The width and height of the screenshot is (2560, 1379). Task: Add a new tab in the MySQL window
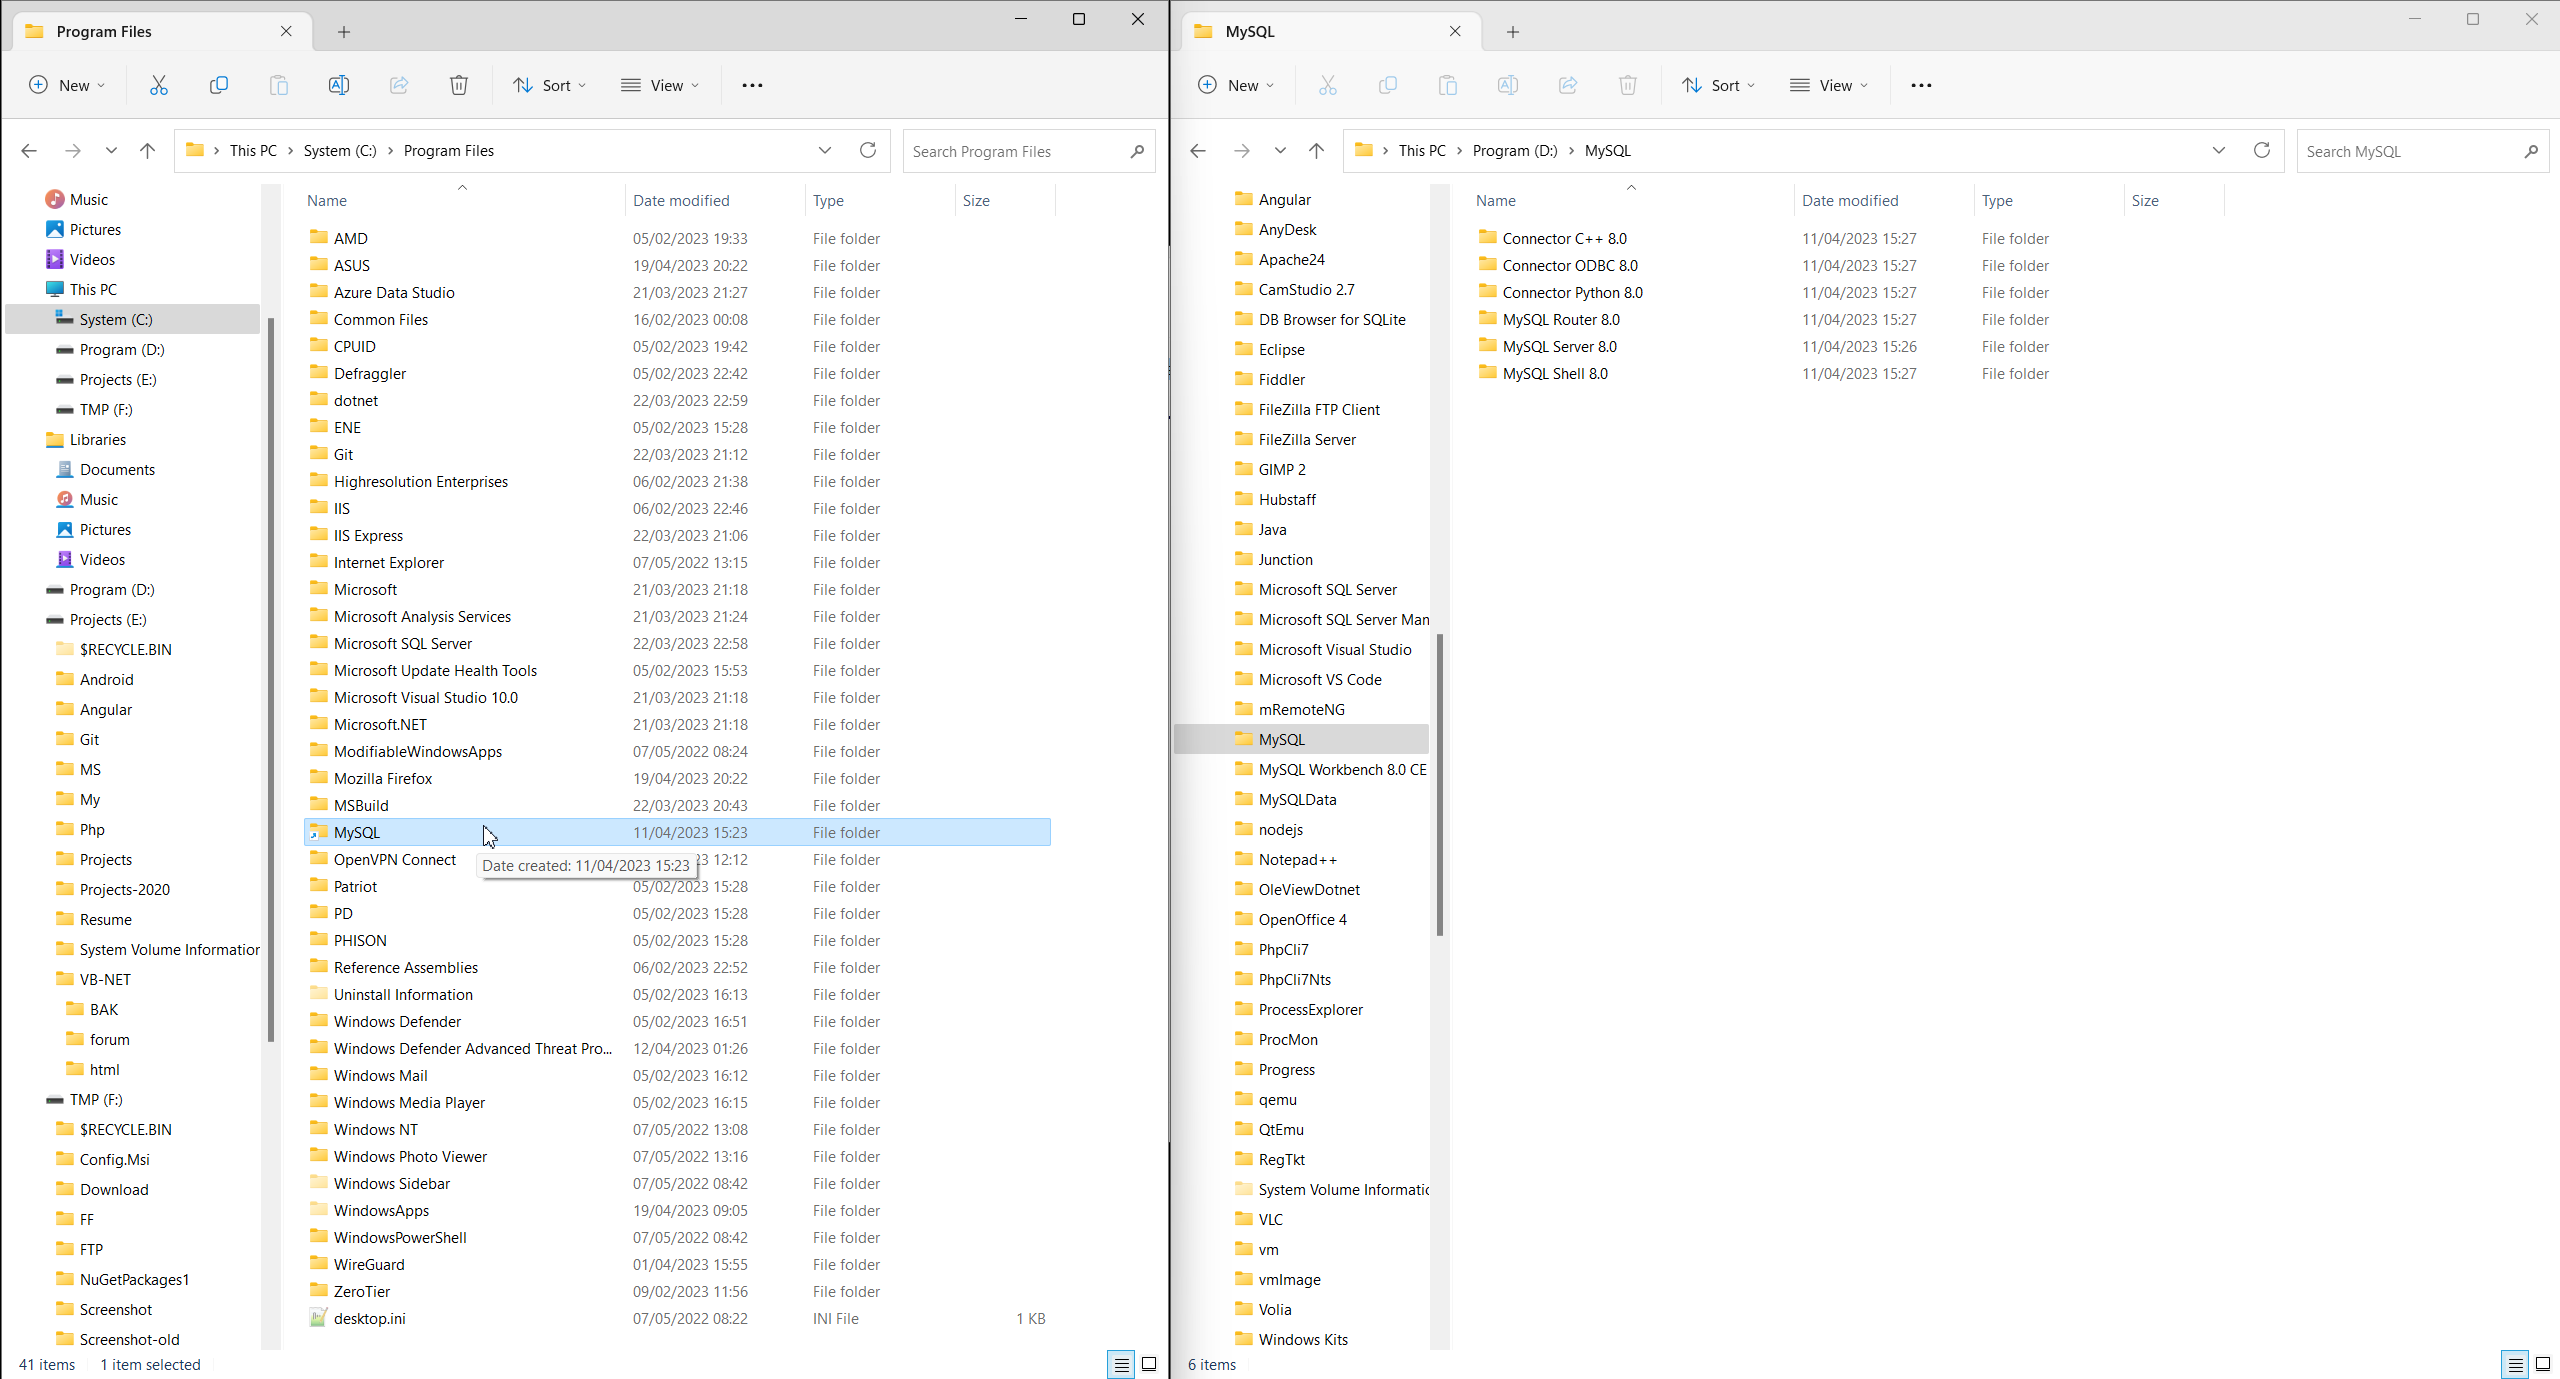pyautogui.click(x=1513, y=32)
